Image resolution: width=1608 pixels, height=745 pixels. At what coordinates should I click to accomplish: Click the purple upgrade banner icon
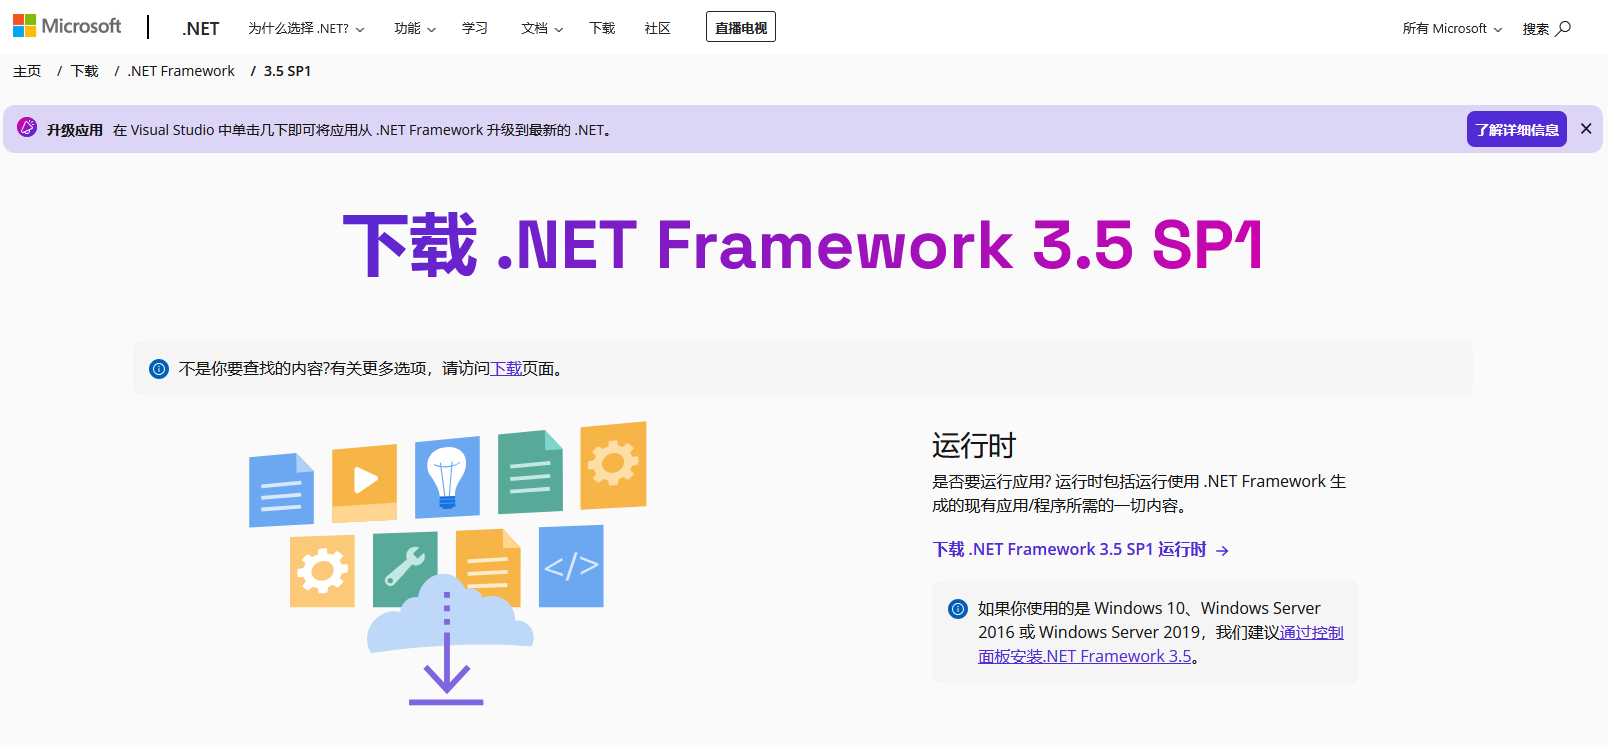pyautogui.click(x=27, y=128)
